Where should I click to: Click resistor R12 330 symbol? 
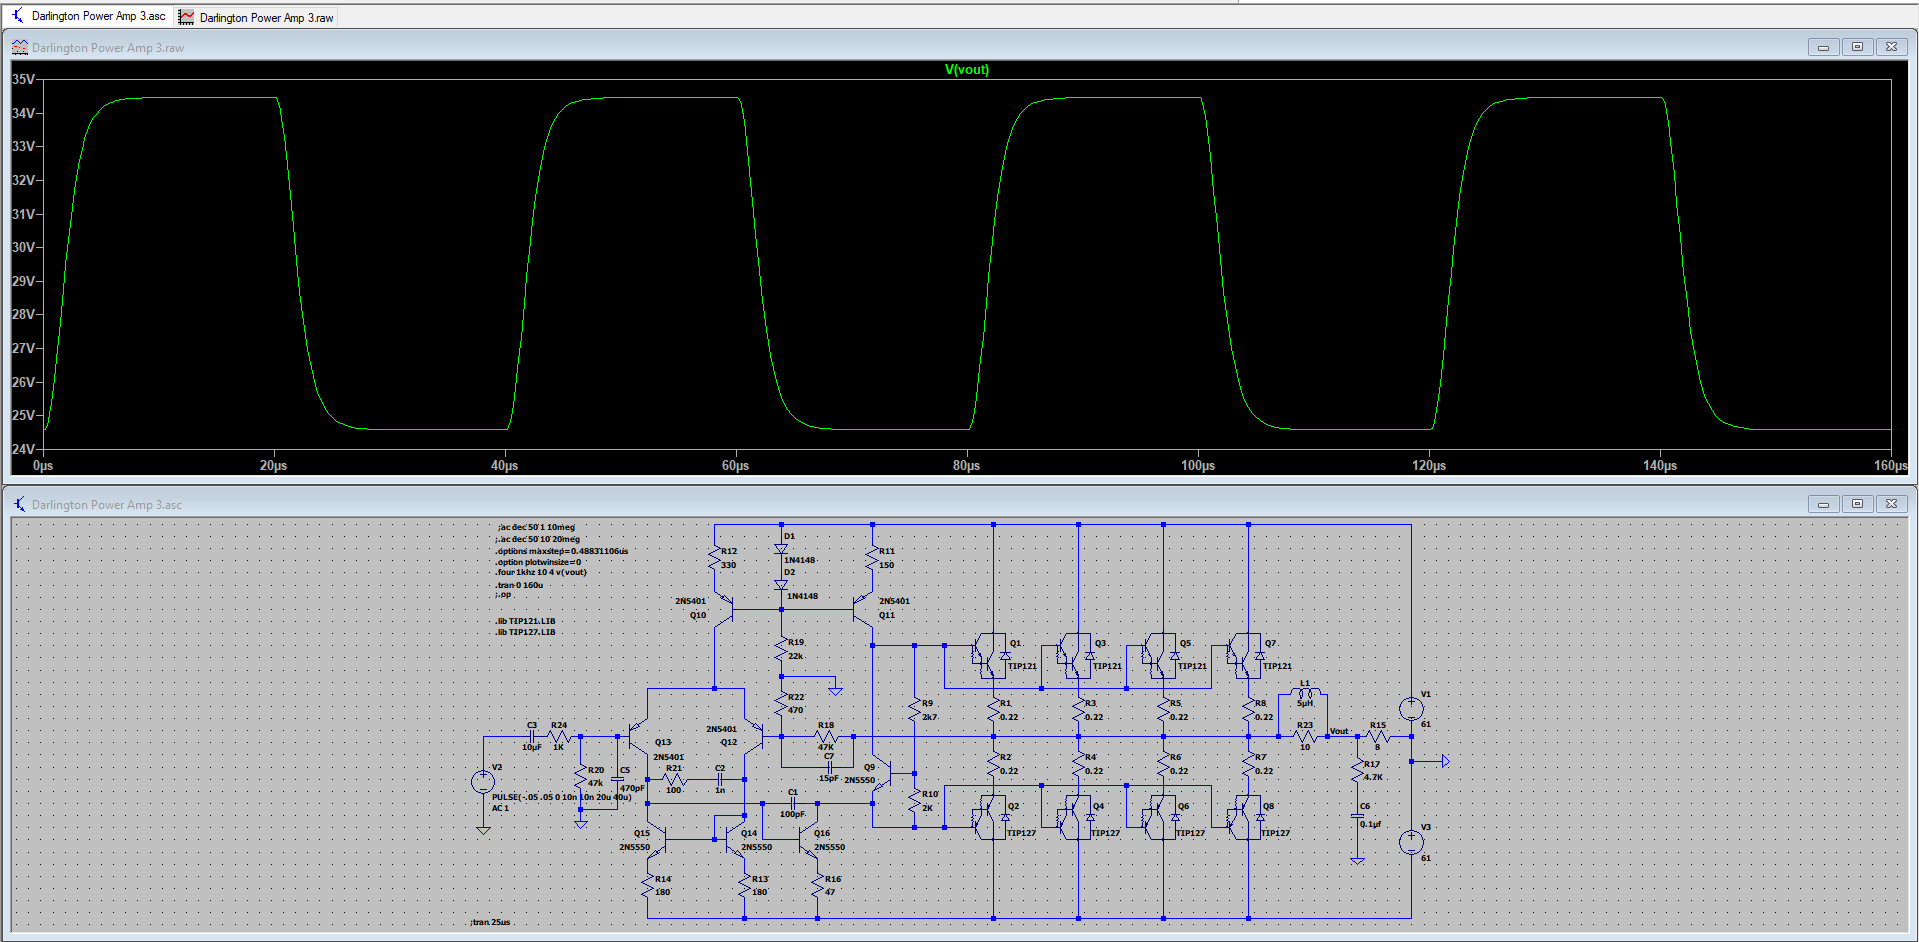715,559
